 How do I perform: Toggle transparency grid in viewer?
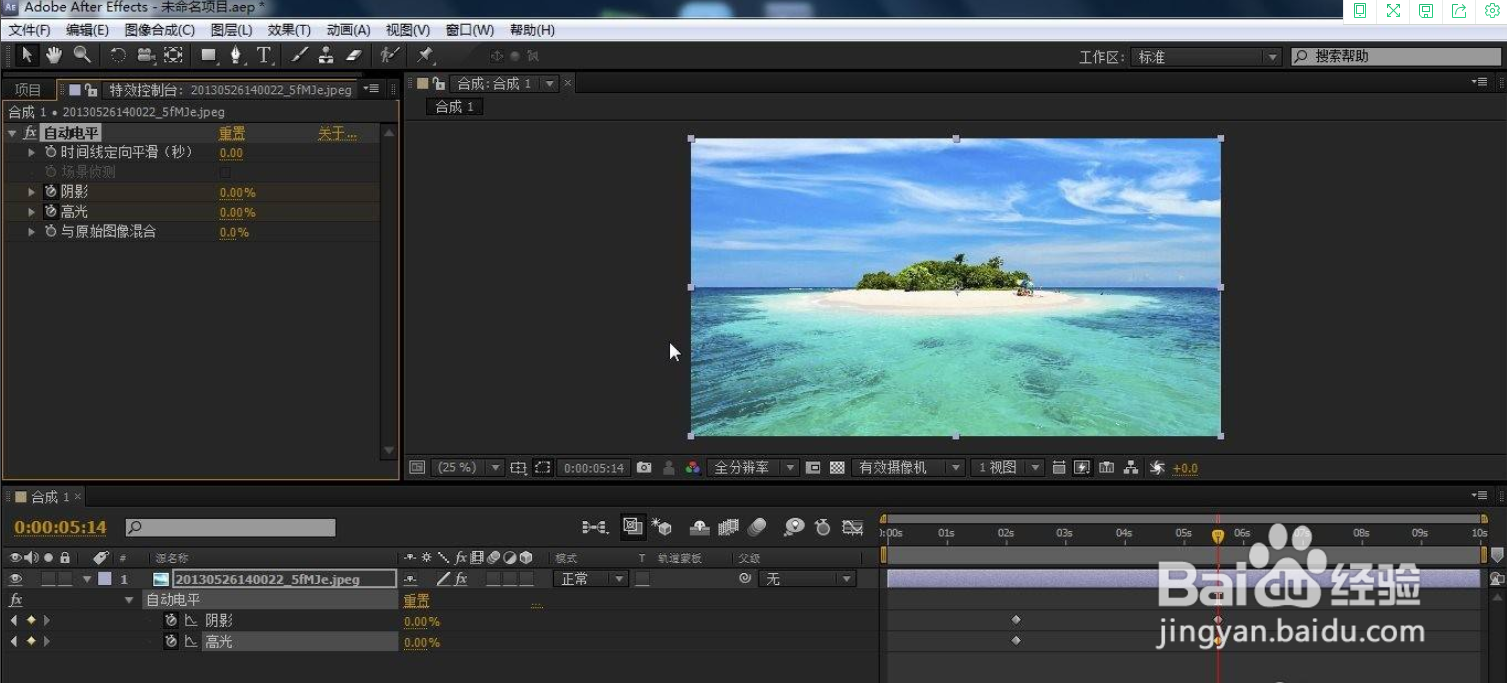pos(837,468)
